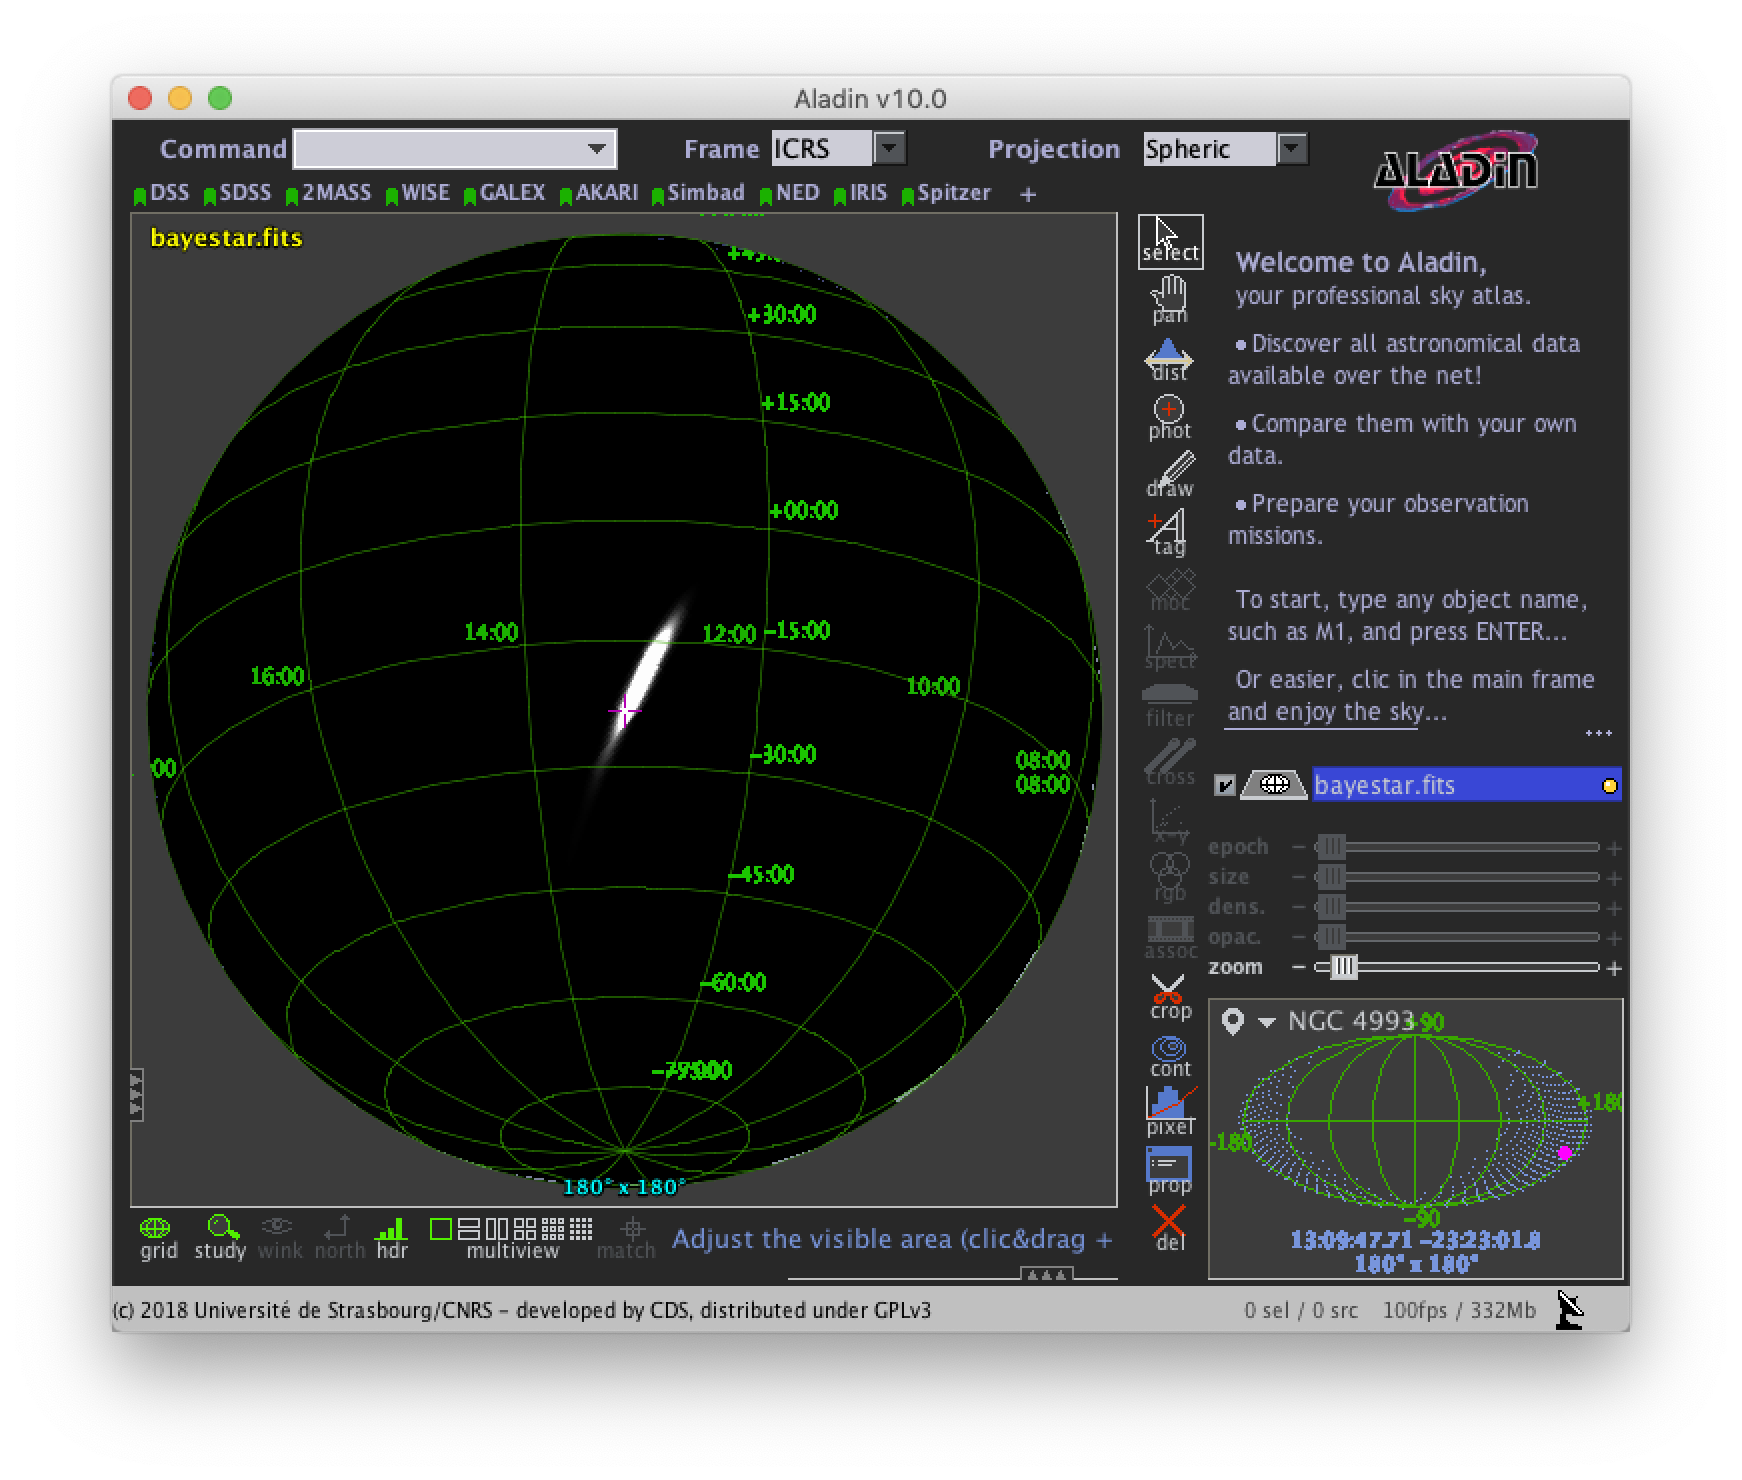
Task: Click the '0 sel / 0 src' status text
Action: click(1301, 1310)
